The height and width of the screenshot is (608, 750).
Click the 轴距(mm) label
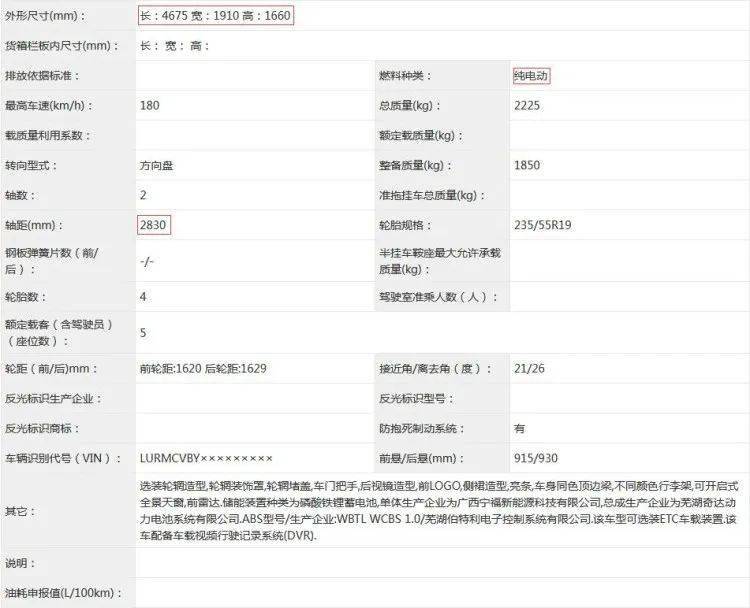tap(34, 225)
